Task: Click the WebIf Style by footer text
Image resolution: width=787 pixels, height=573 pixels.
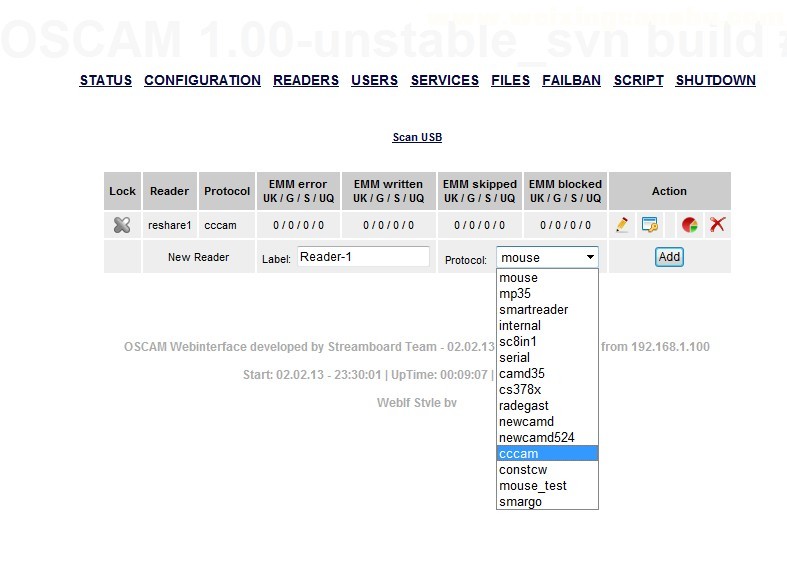Action: (x=417, y=403)
